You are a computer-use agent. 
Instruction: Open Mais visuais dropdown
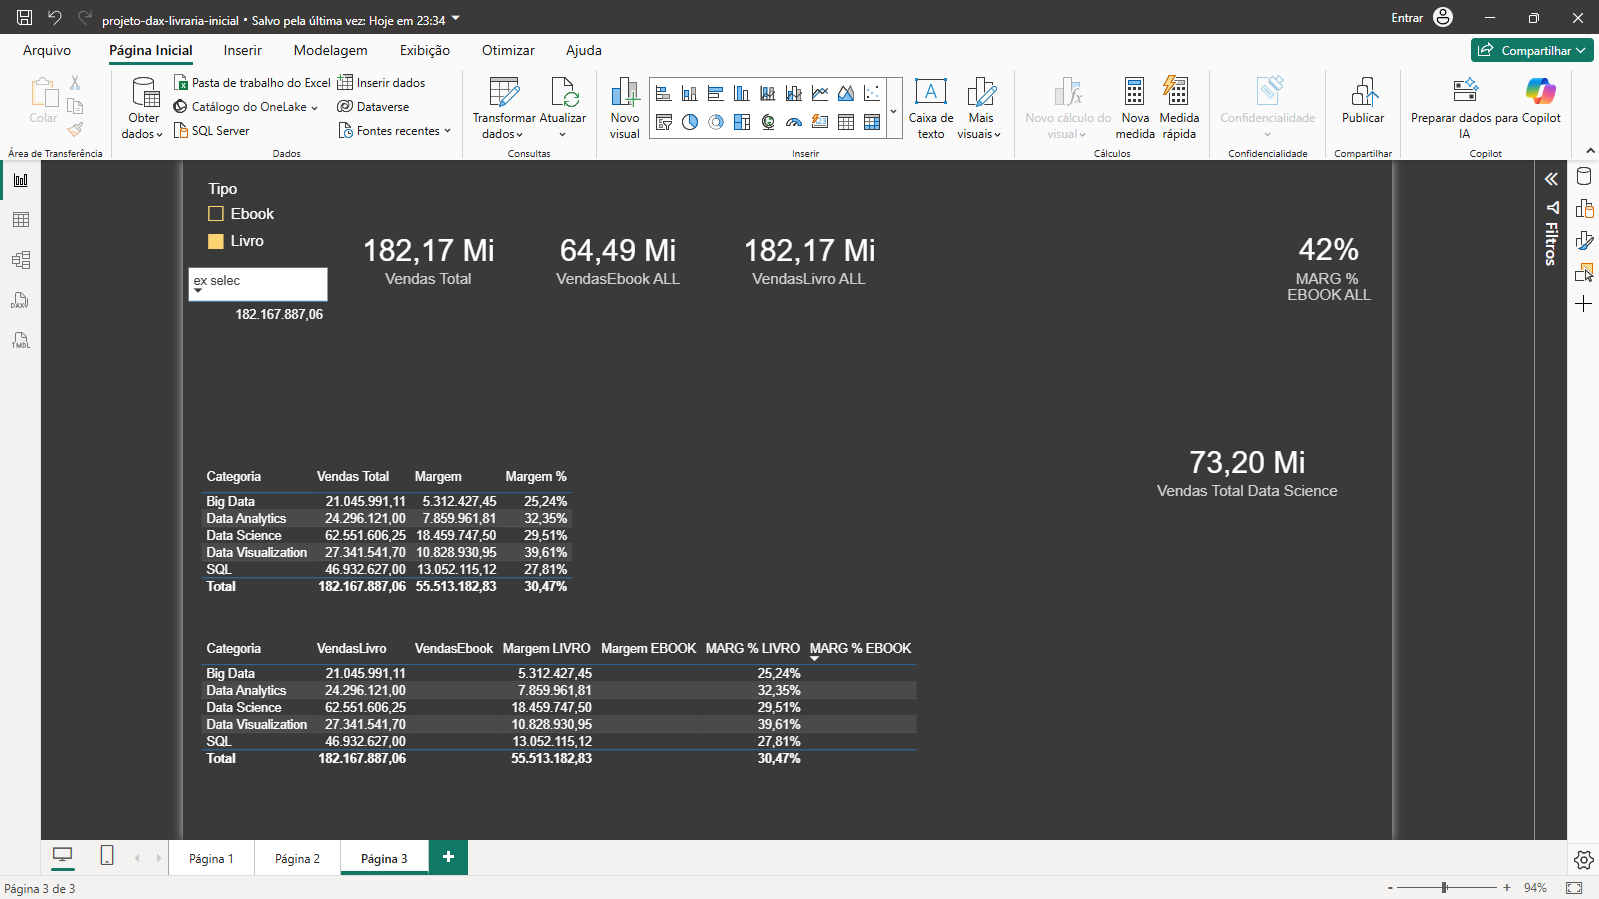click(x=980, y=126)
